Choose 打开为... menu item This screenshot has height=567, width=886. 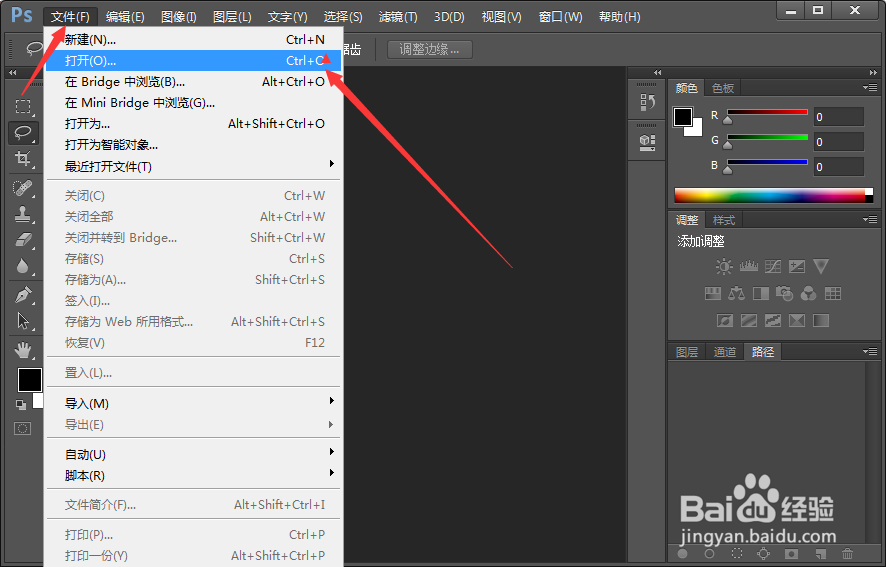point(193,123)
